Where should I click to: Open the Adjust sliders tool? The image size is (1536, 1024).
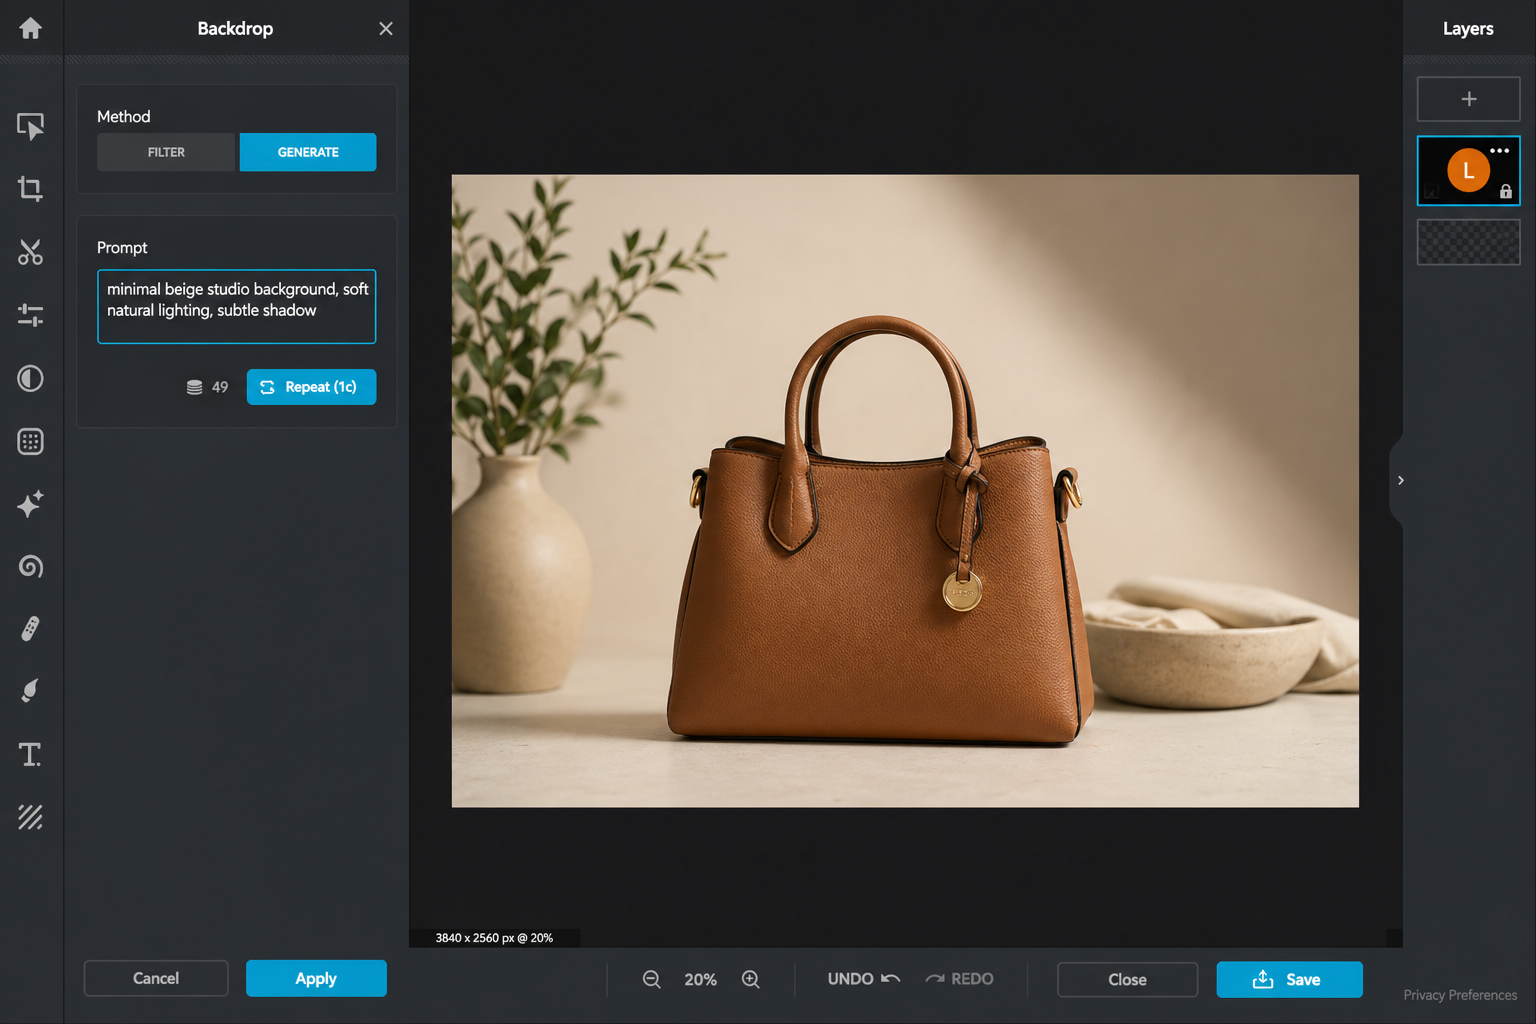[x=30, y=315]
